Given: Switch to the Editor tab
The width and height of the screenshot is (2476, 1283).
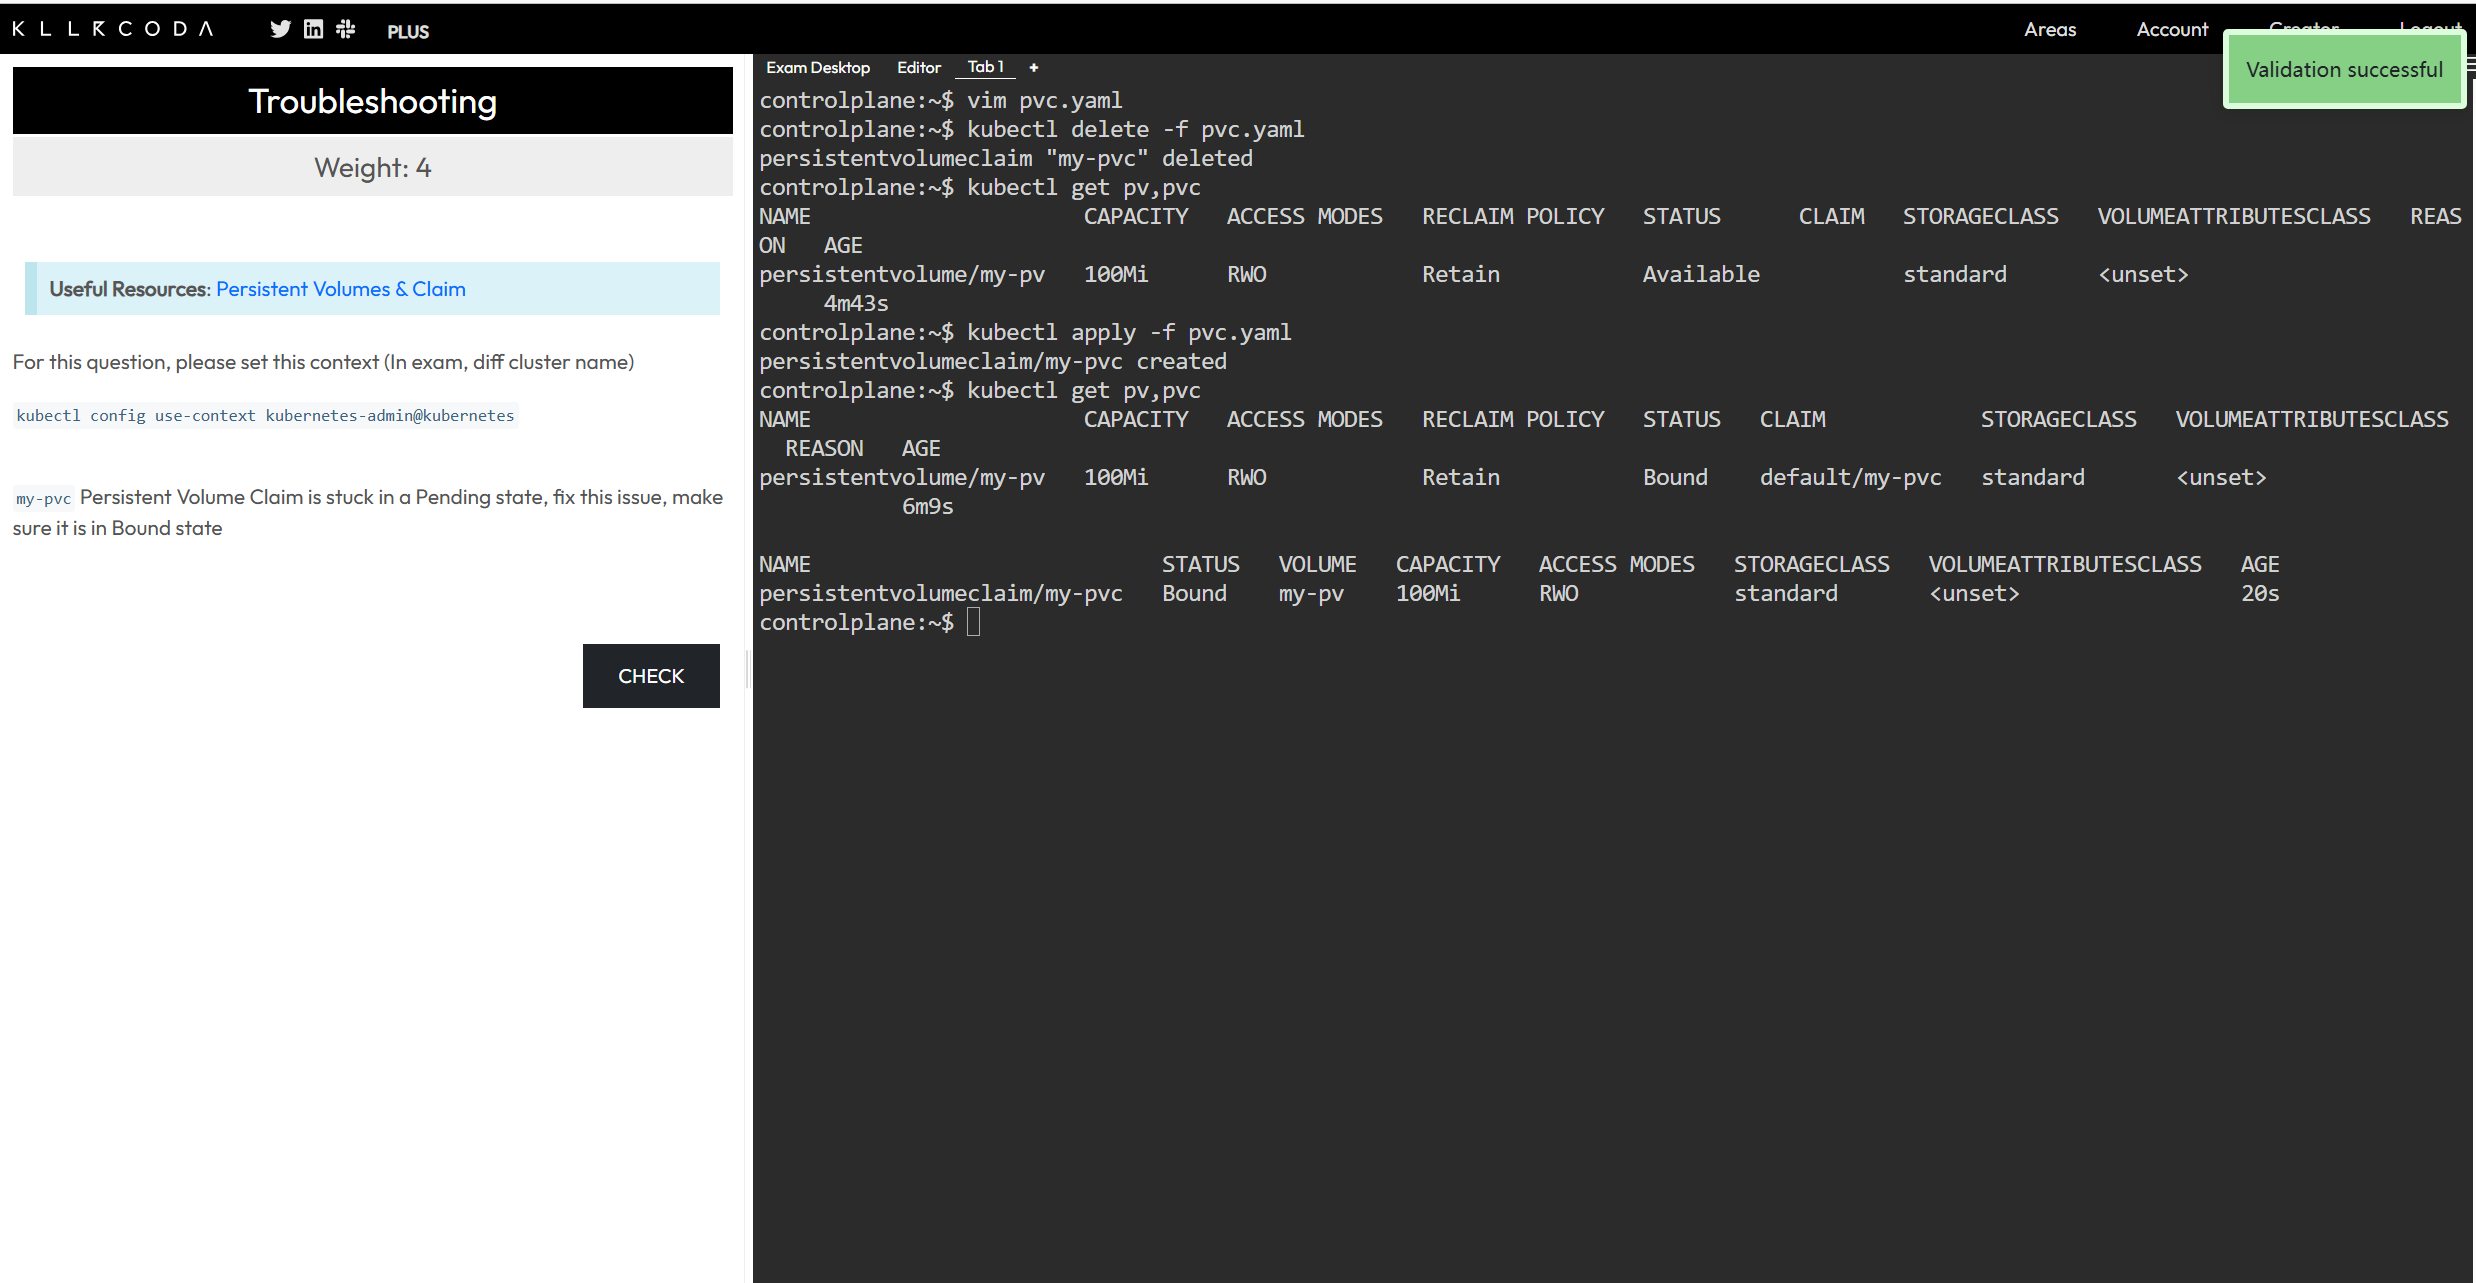Looking at the screenshot, I should tap(918, 67).
